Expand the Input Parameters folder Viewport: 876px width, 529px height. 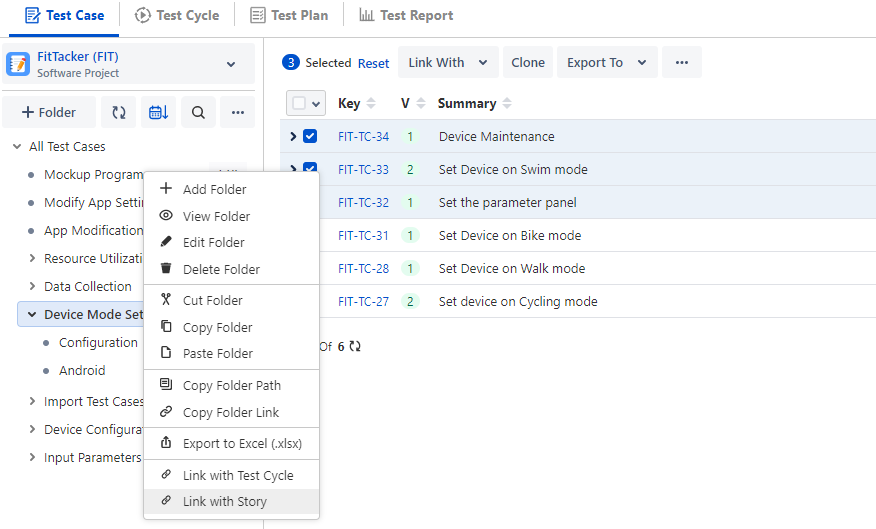tap(32, 457)
